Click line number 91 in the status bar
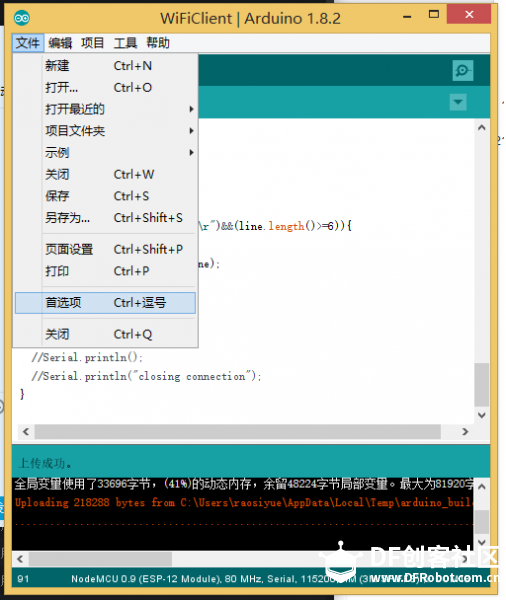This screenshot has height=600, width=506. 23,579
